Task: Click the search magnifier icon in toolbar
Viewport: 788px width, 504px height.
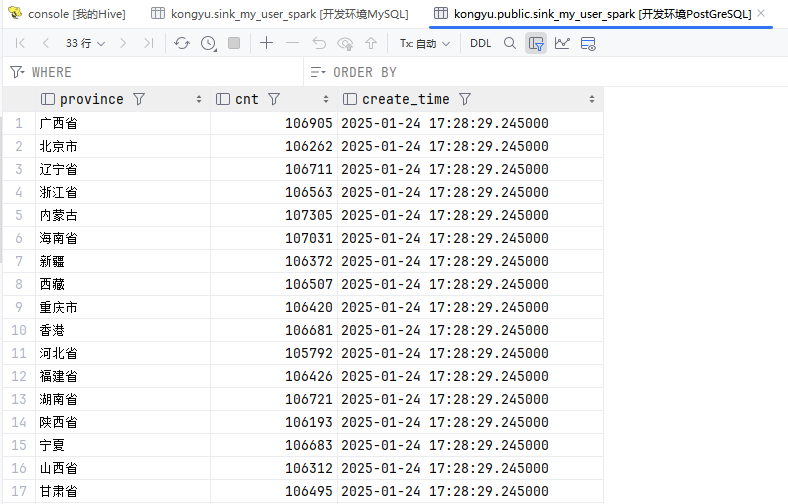Action: tap(510, 43)
